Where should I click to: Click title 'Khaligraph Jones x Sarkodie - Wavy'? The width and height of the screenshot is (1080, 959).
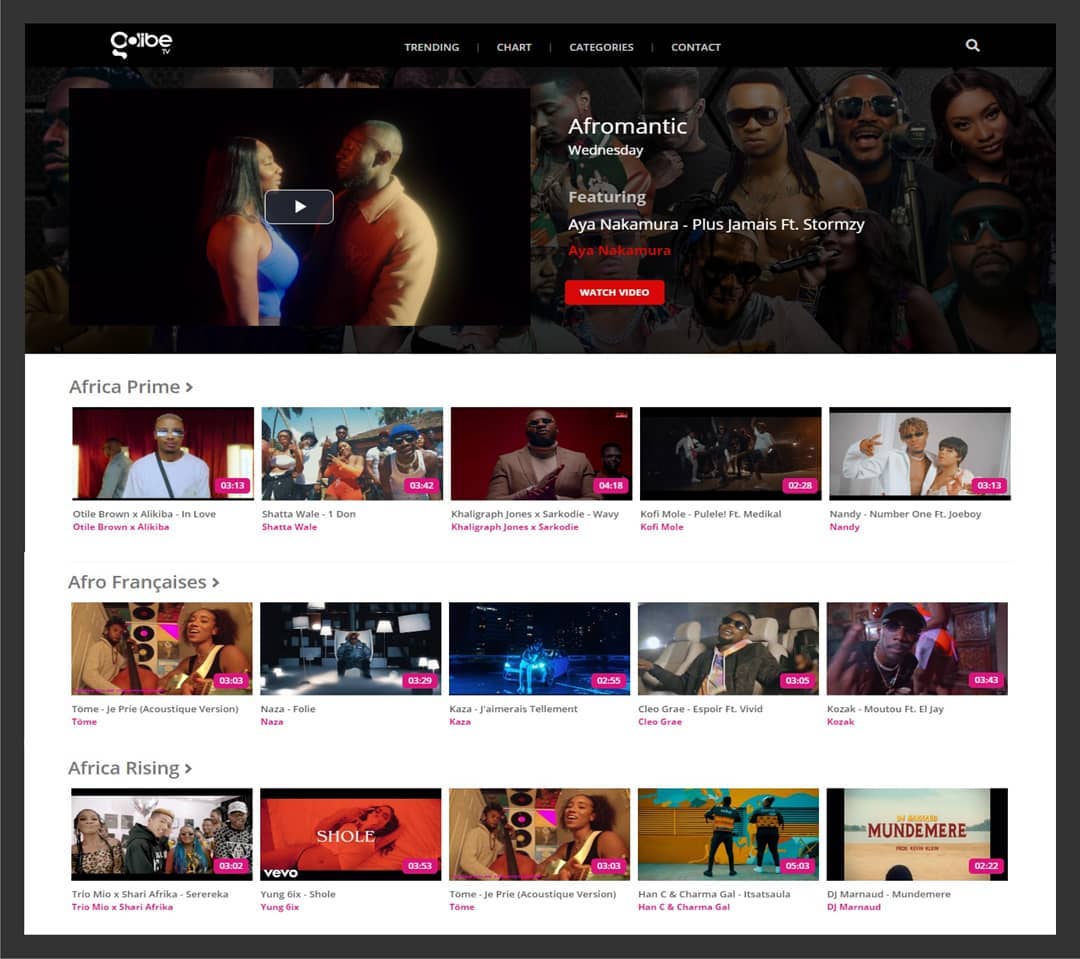pyautogui.click(x=535, y=514)
